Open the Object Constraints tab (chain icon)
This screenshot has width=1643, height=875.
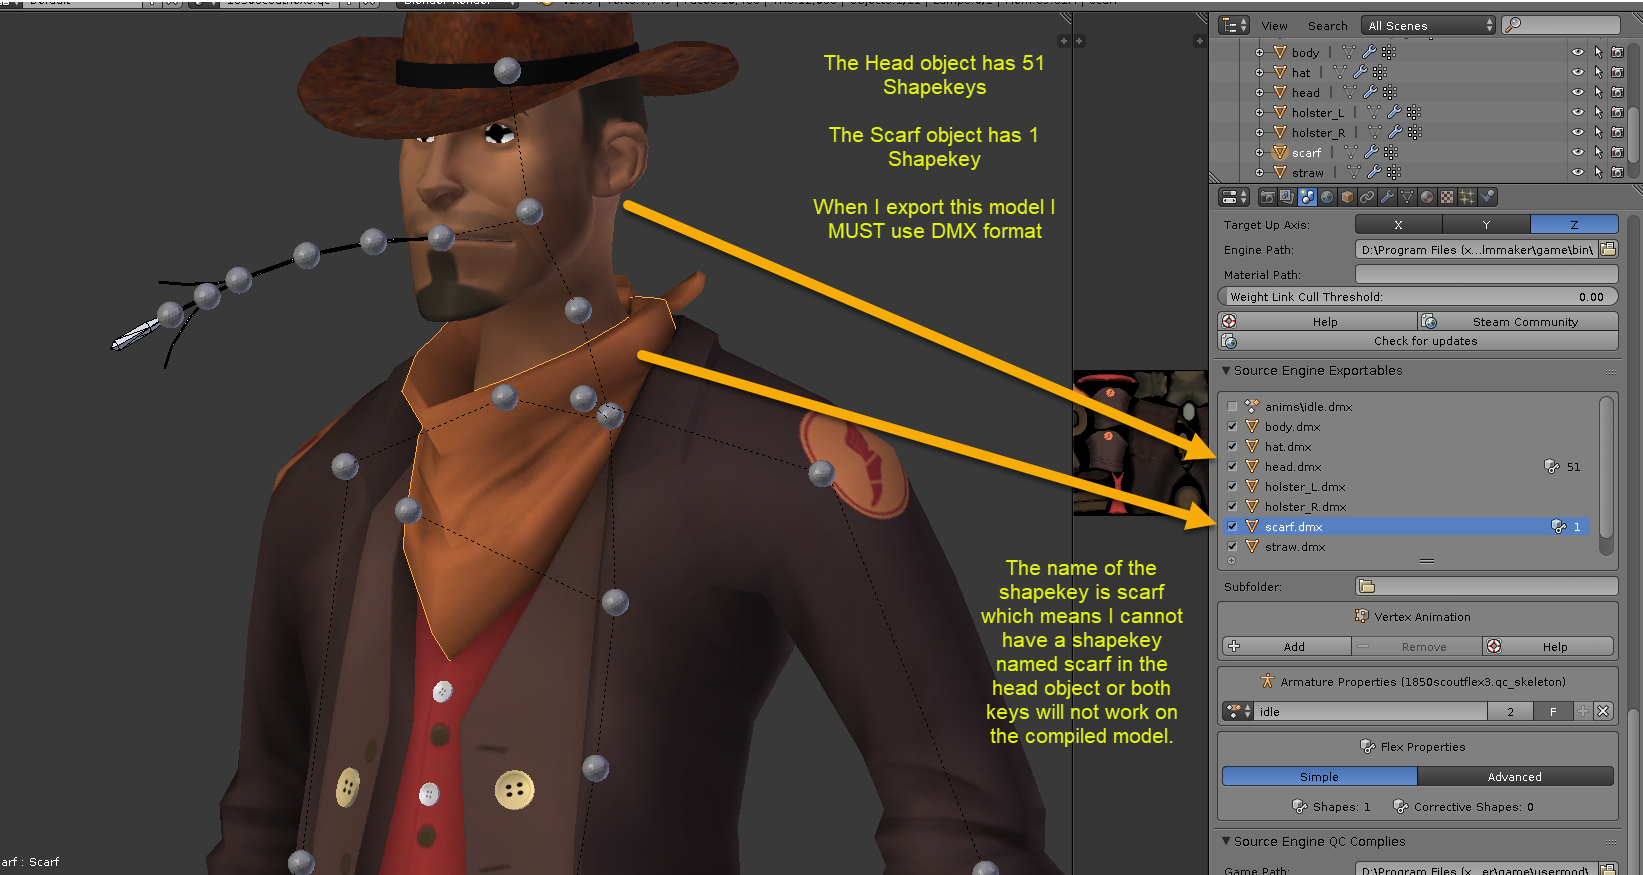pos(1367,197)
